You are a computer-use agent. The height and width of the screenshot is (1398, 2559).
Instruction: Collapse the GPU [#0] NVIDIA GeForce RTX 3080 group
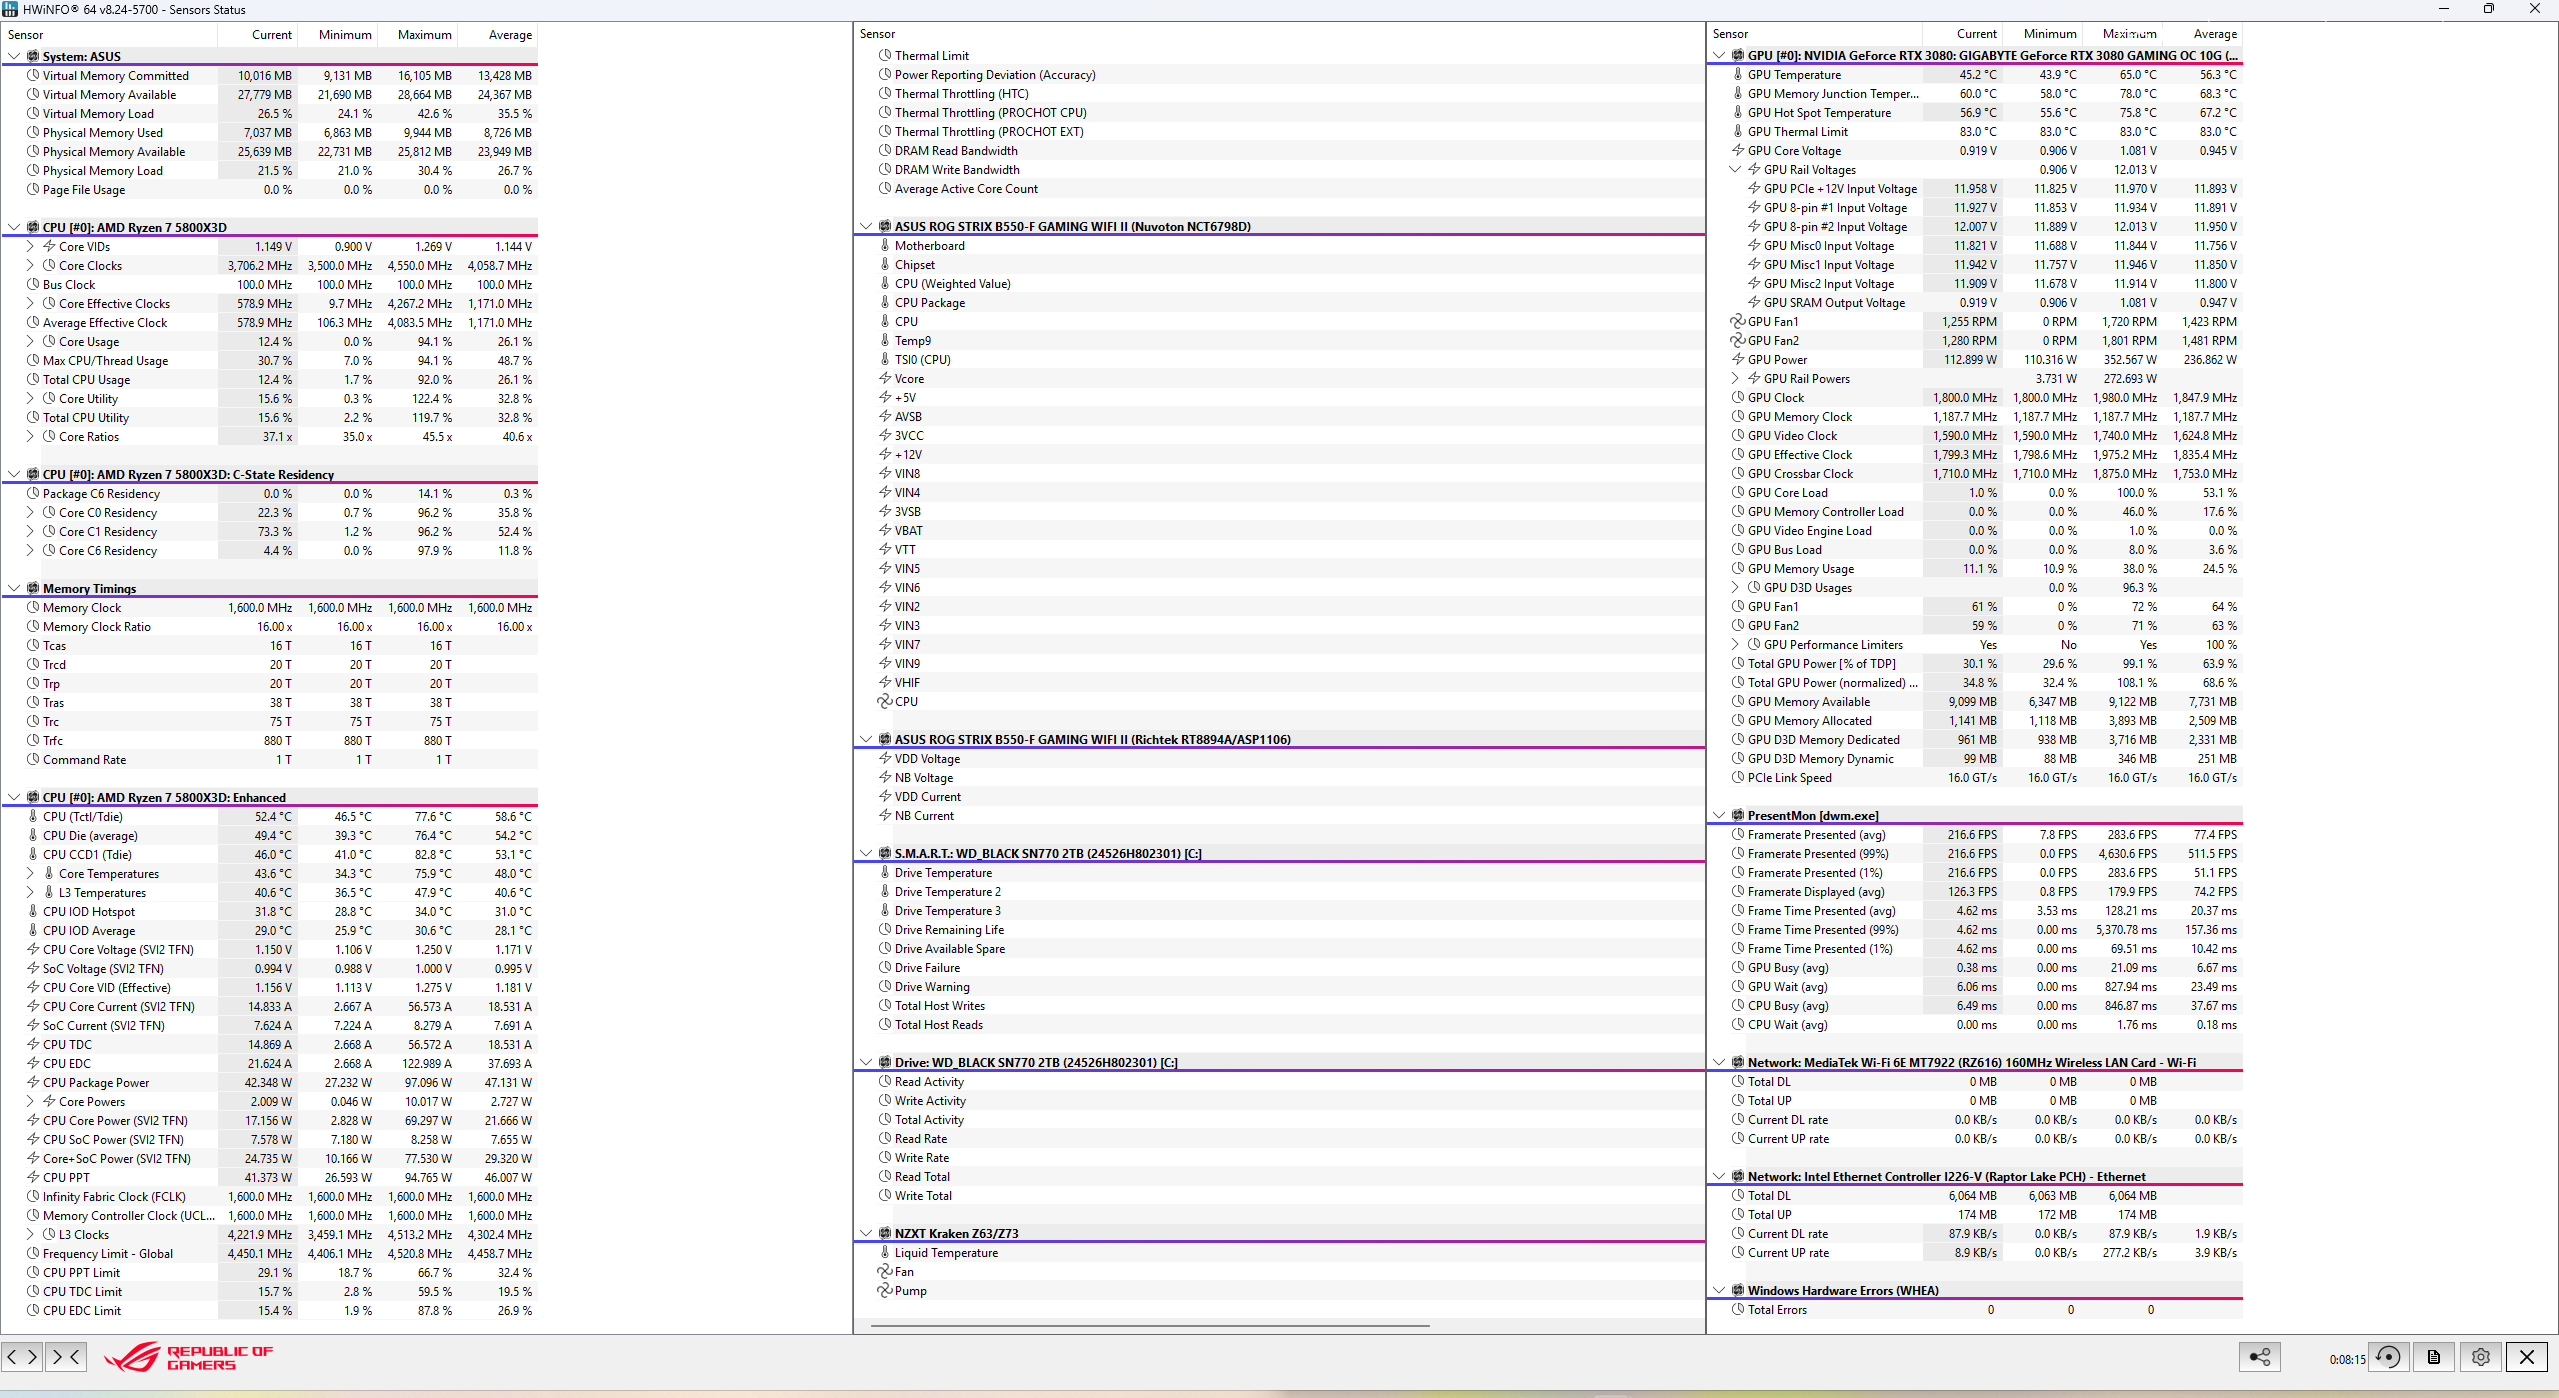point(1719,56)
